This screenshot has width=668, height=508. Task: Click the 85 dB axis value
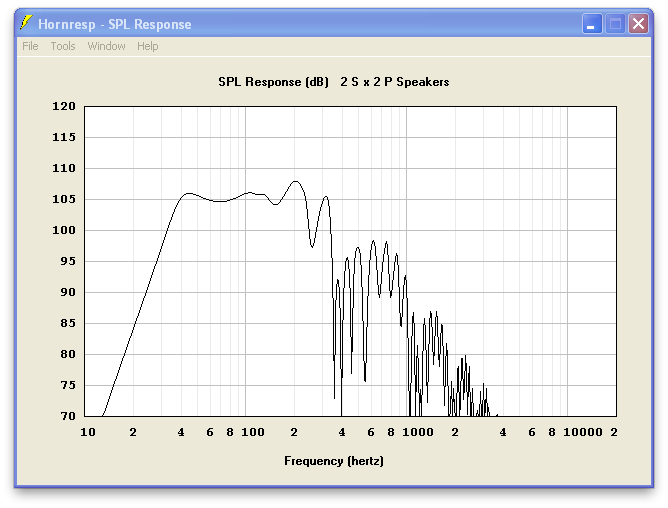(x=68, y=323)
